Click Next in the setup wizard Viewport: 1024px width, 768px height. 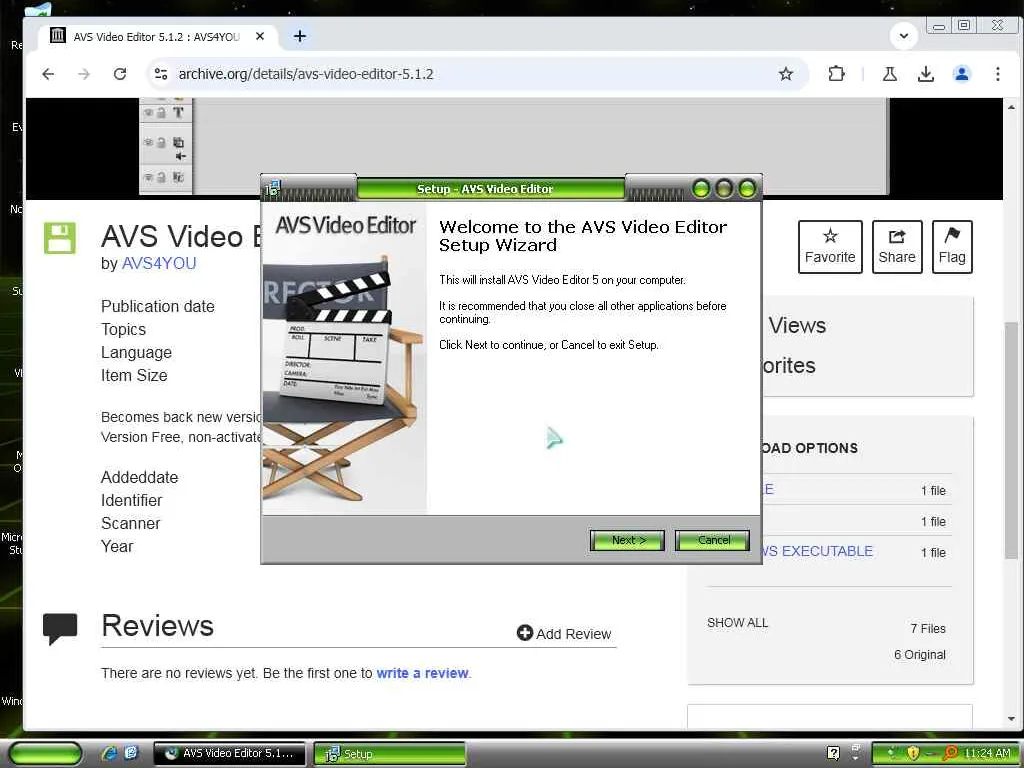[x=627, y=540]
